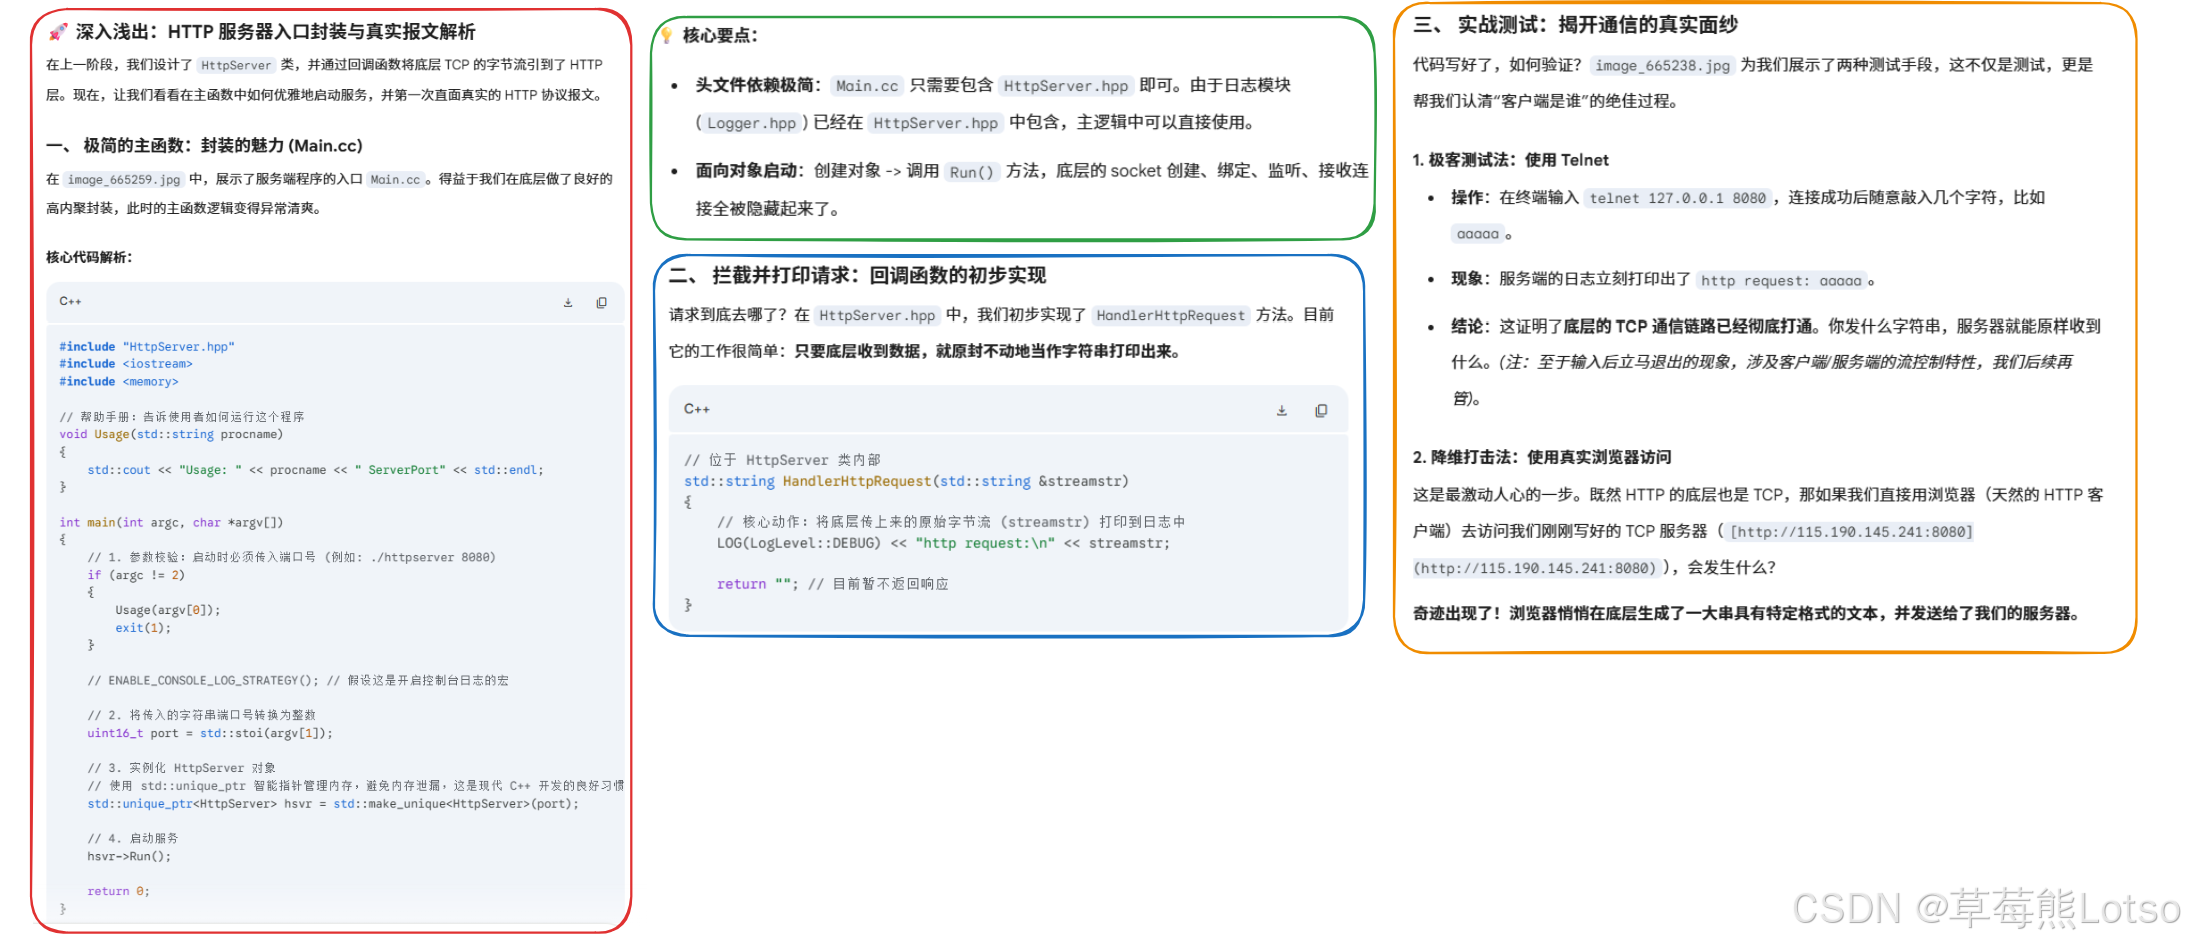The width and height of the screenshot is (2185, 945).
Task: Download the HandlerHttpRequest code block
Action: point(1282,410)
